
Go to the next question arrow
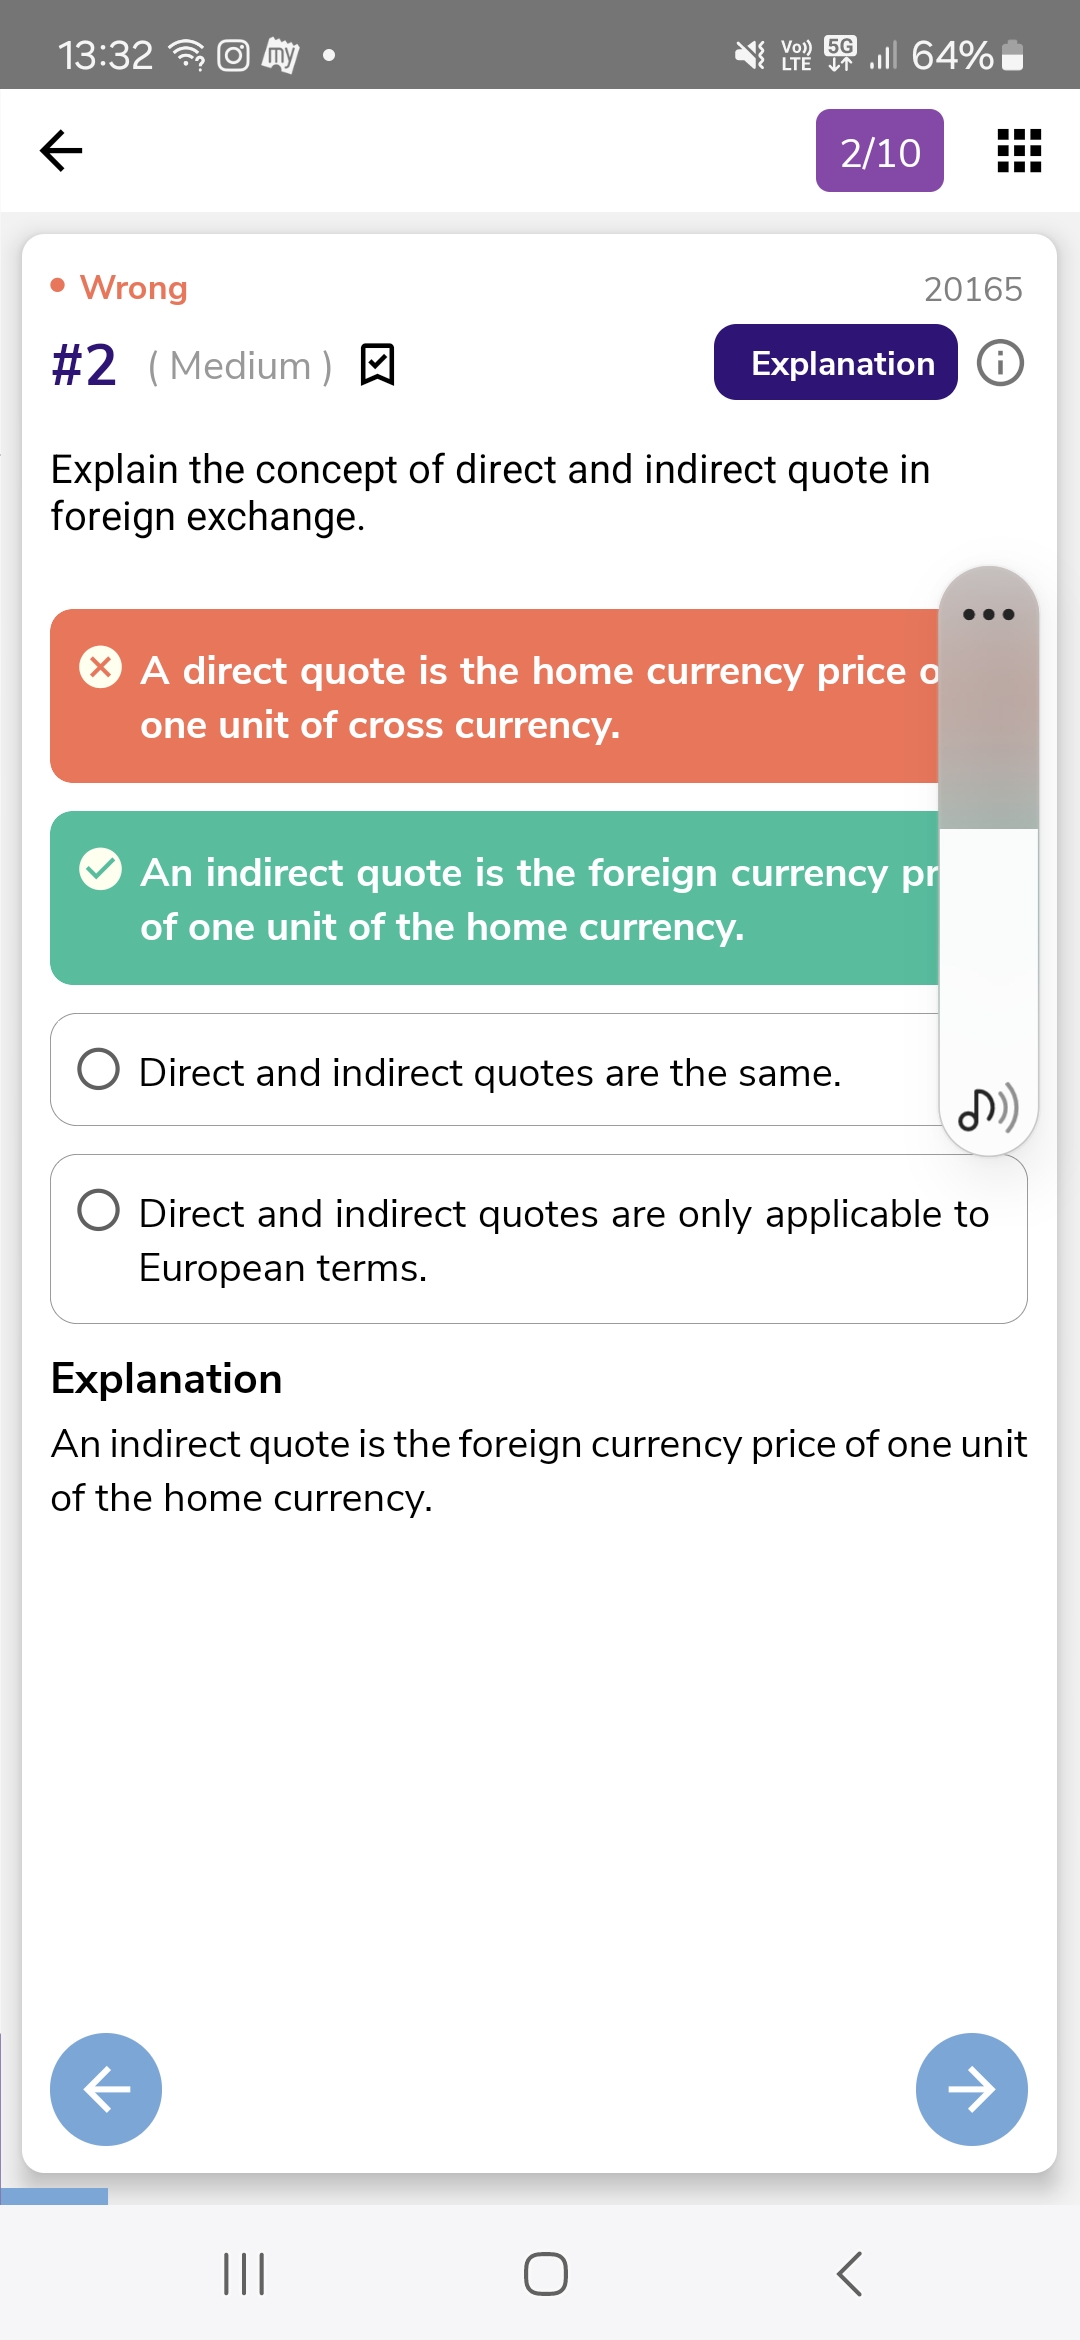[971, 2089]
